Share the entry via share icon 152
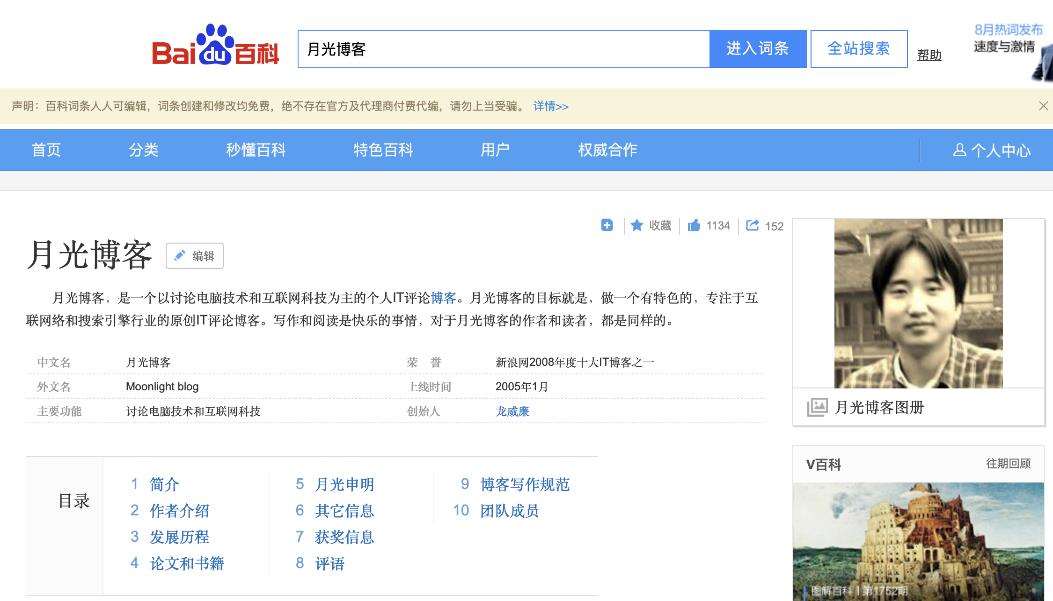The width and height of the screenshot is (1053, 601). 764,226
